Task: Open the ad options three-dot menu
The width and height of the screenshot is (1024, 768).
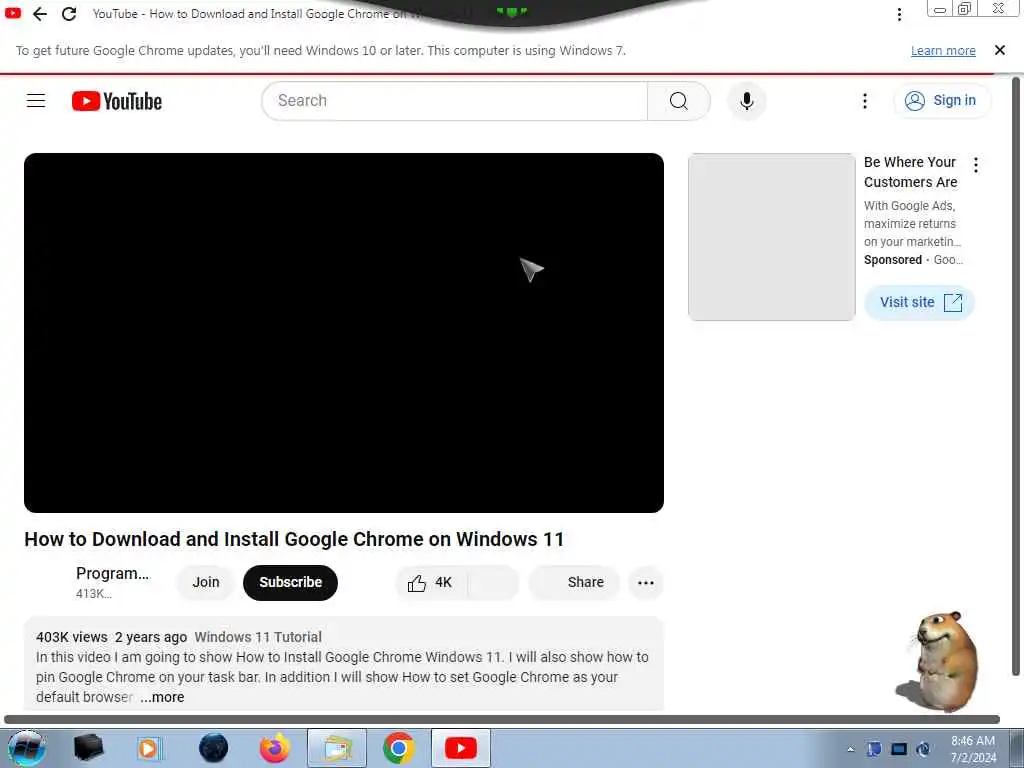Action: click(976, 165)
